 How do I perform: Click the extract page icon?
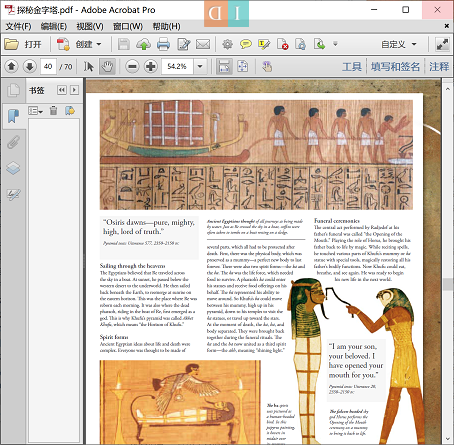click(x=319, y=44)
